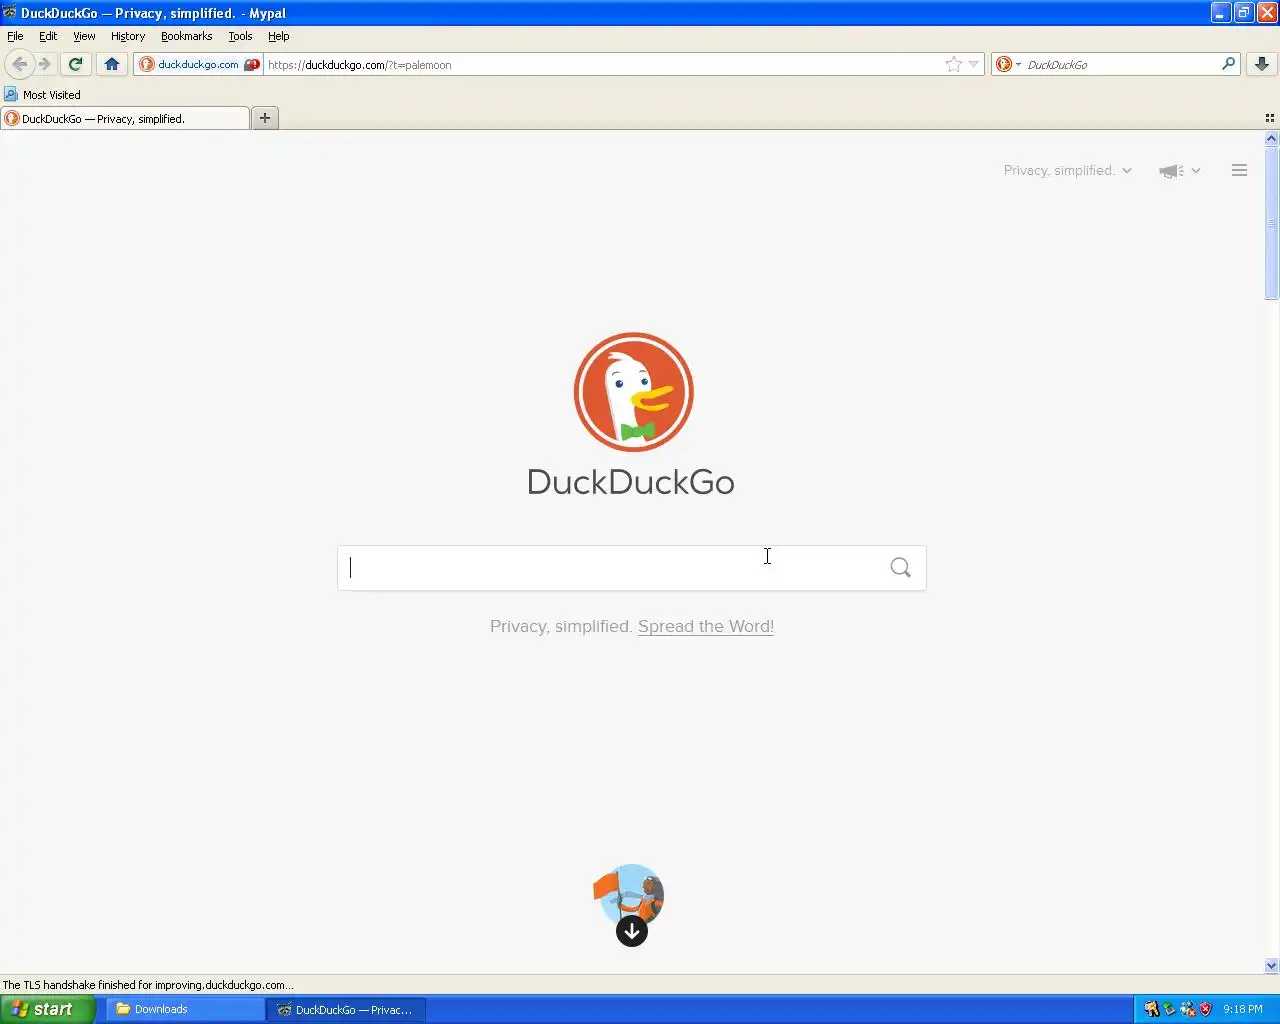Select the DuckDuckGo — Privacy, simplified. tab

[125, 118]
